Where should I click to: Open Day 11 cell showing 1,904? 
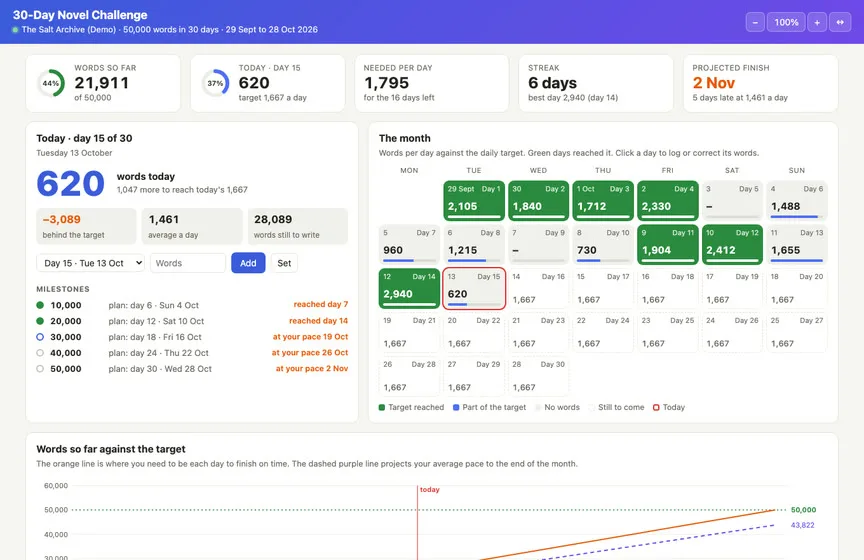(667, 244)
